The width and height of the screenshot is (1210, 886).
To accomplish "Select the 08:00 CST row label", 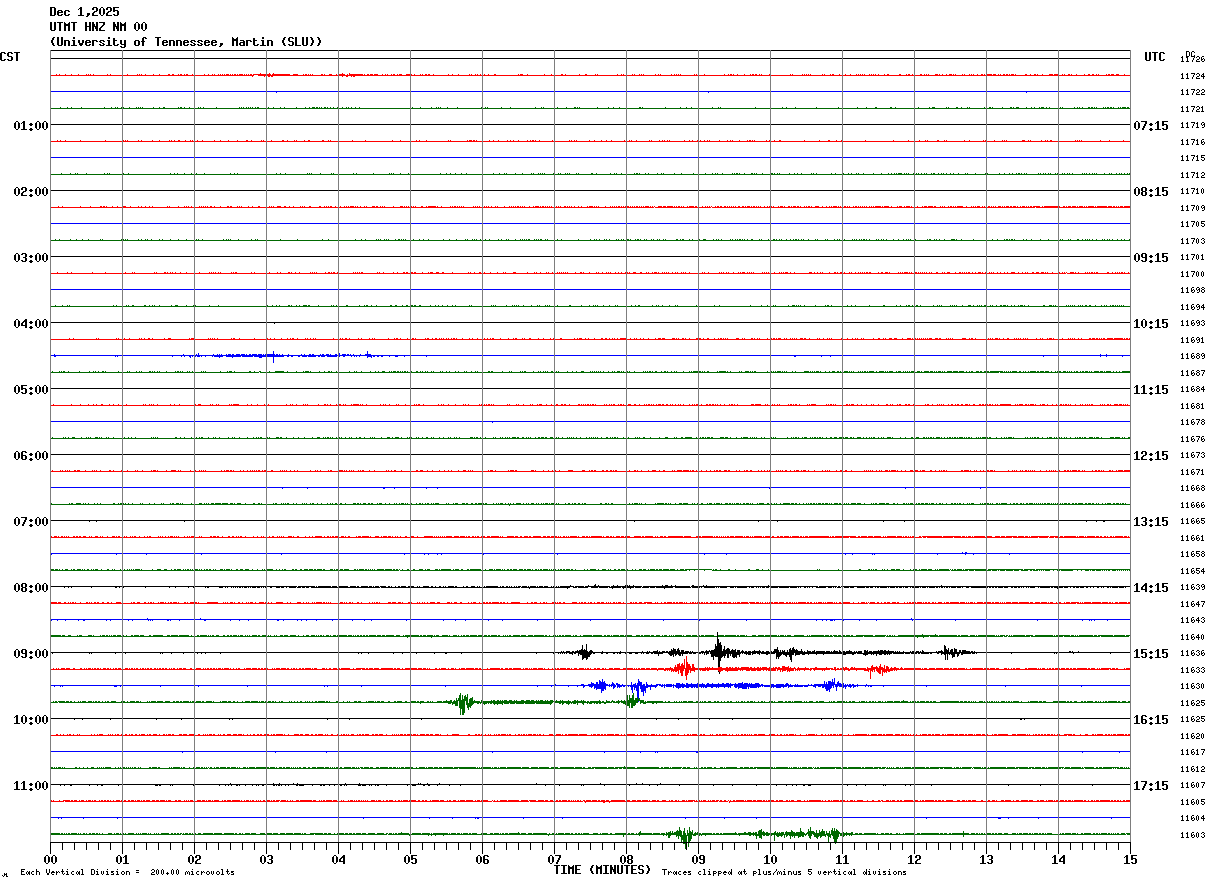I will coord(31,588).
